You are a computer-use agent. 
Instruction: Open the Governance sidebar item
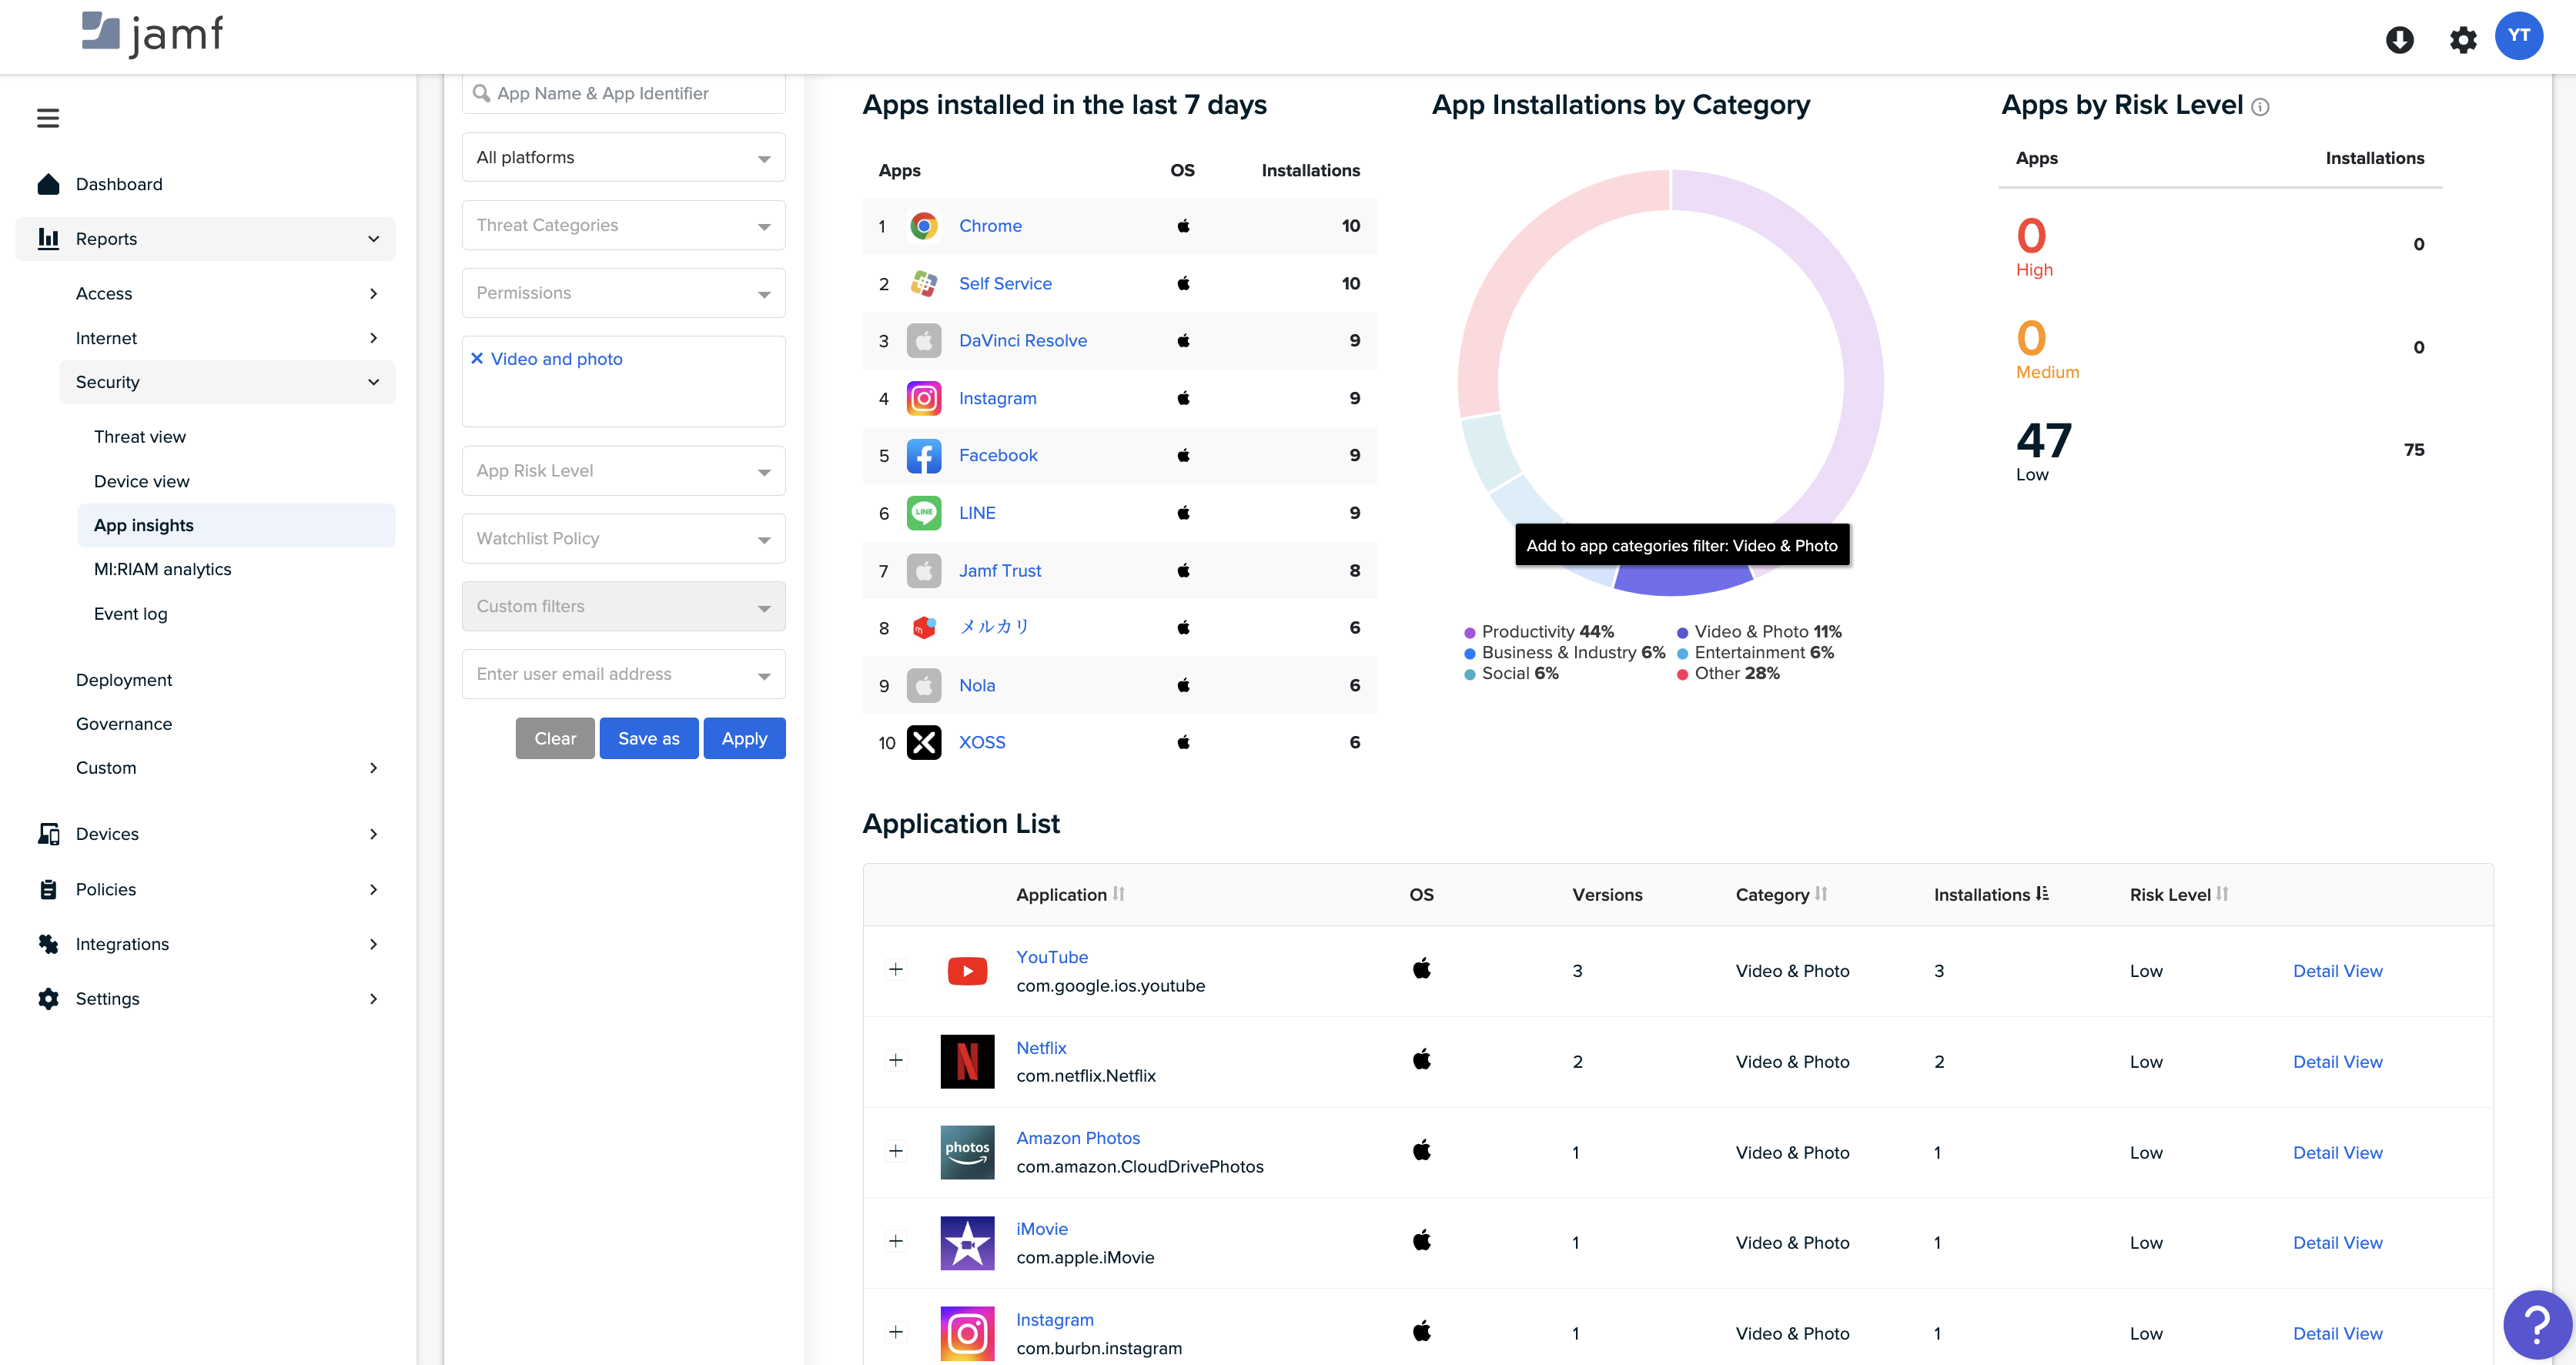click(x=124, y=724)
